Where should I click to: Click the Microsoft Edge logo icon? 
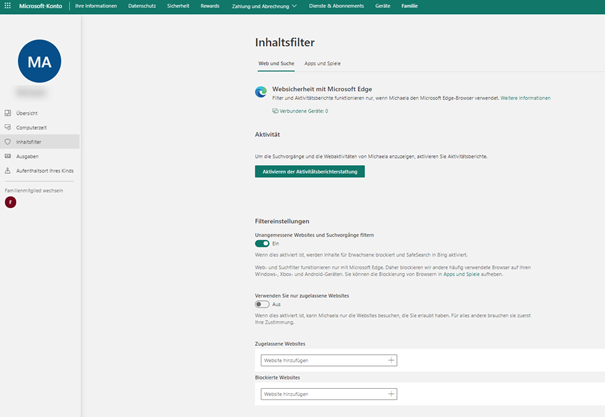261,92
